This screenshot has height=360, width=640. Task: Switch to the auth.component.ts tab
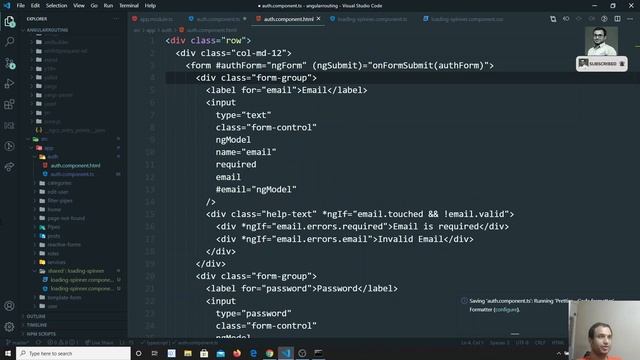tap(218, 19)
